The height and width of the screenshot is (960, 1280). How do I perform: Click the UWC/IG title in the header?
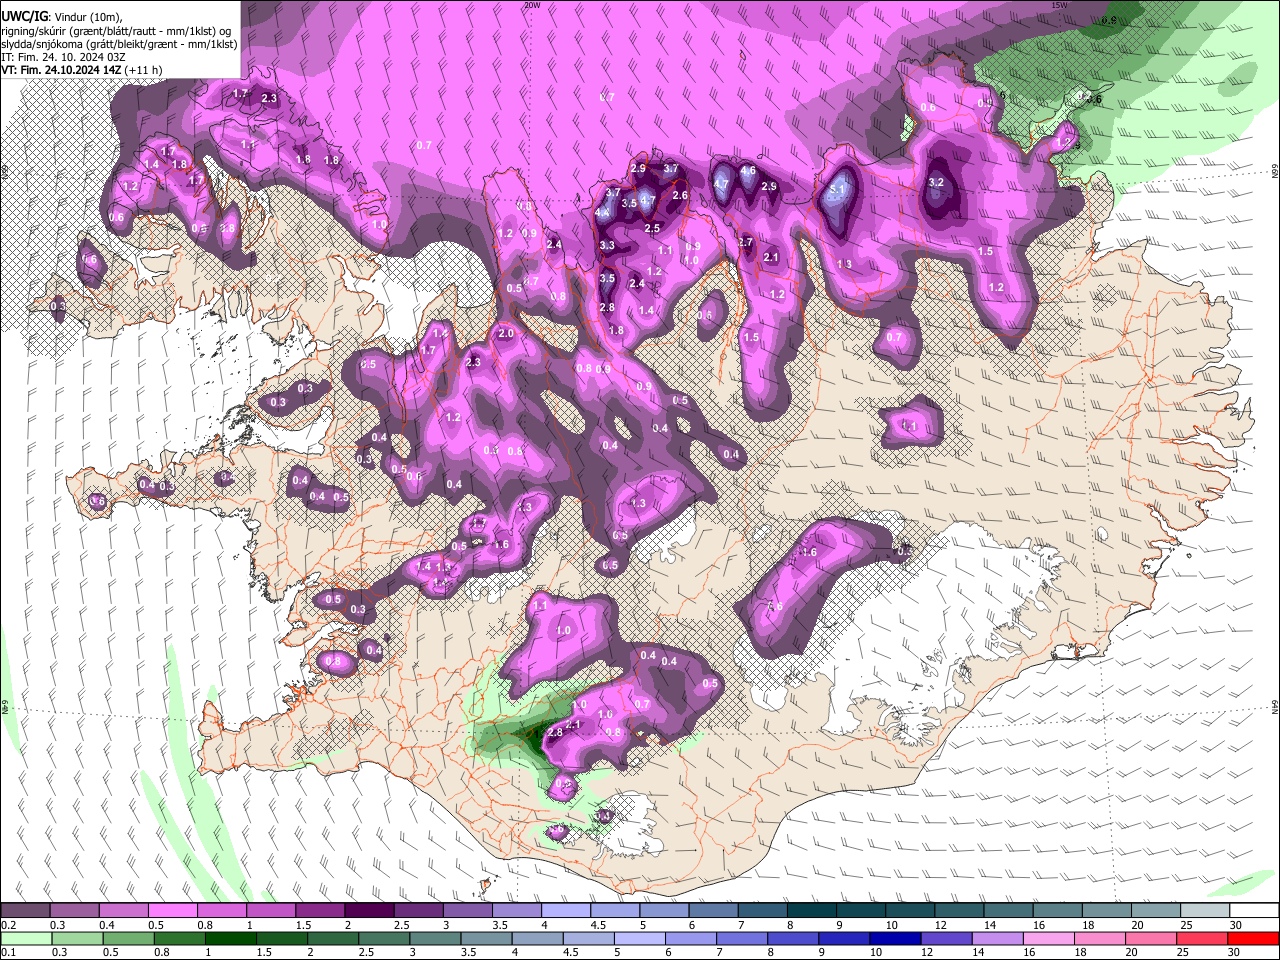coord(24,17)
